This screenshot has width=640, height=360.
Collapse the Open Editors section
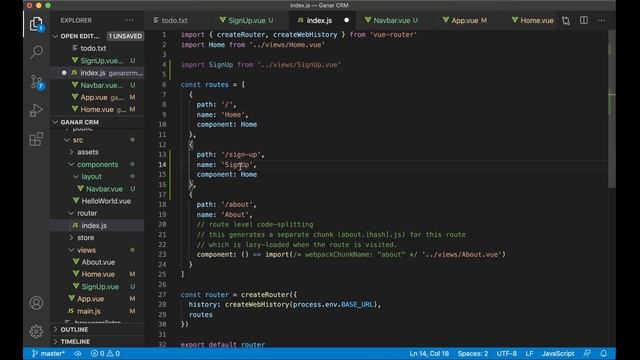56,36
